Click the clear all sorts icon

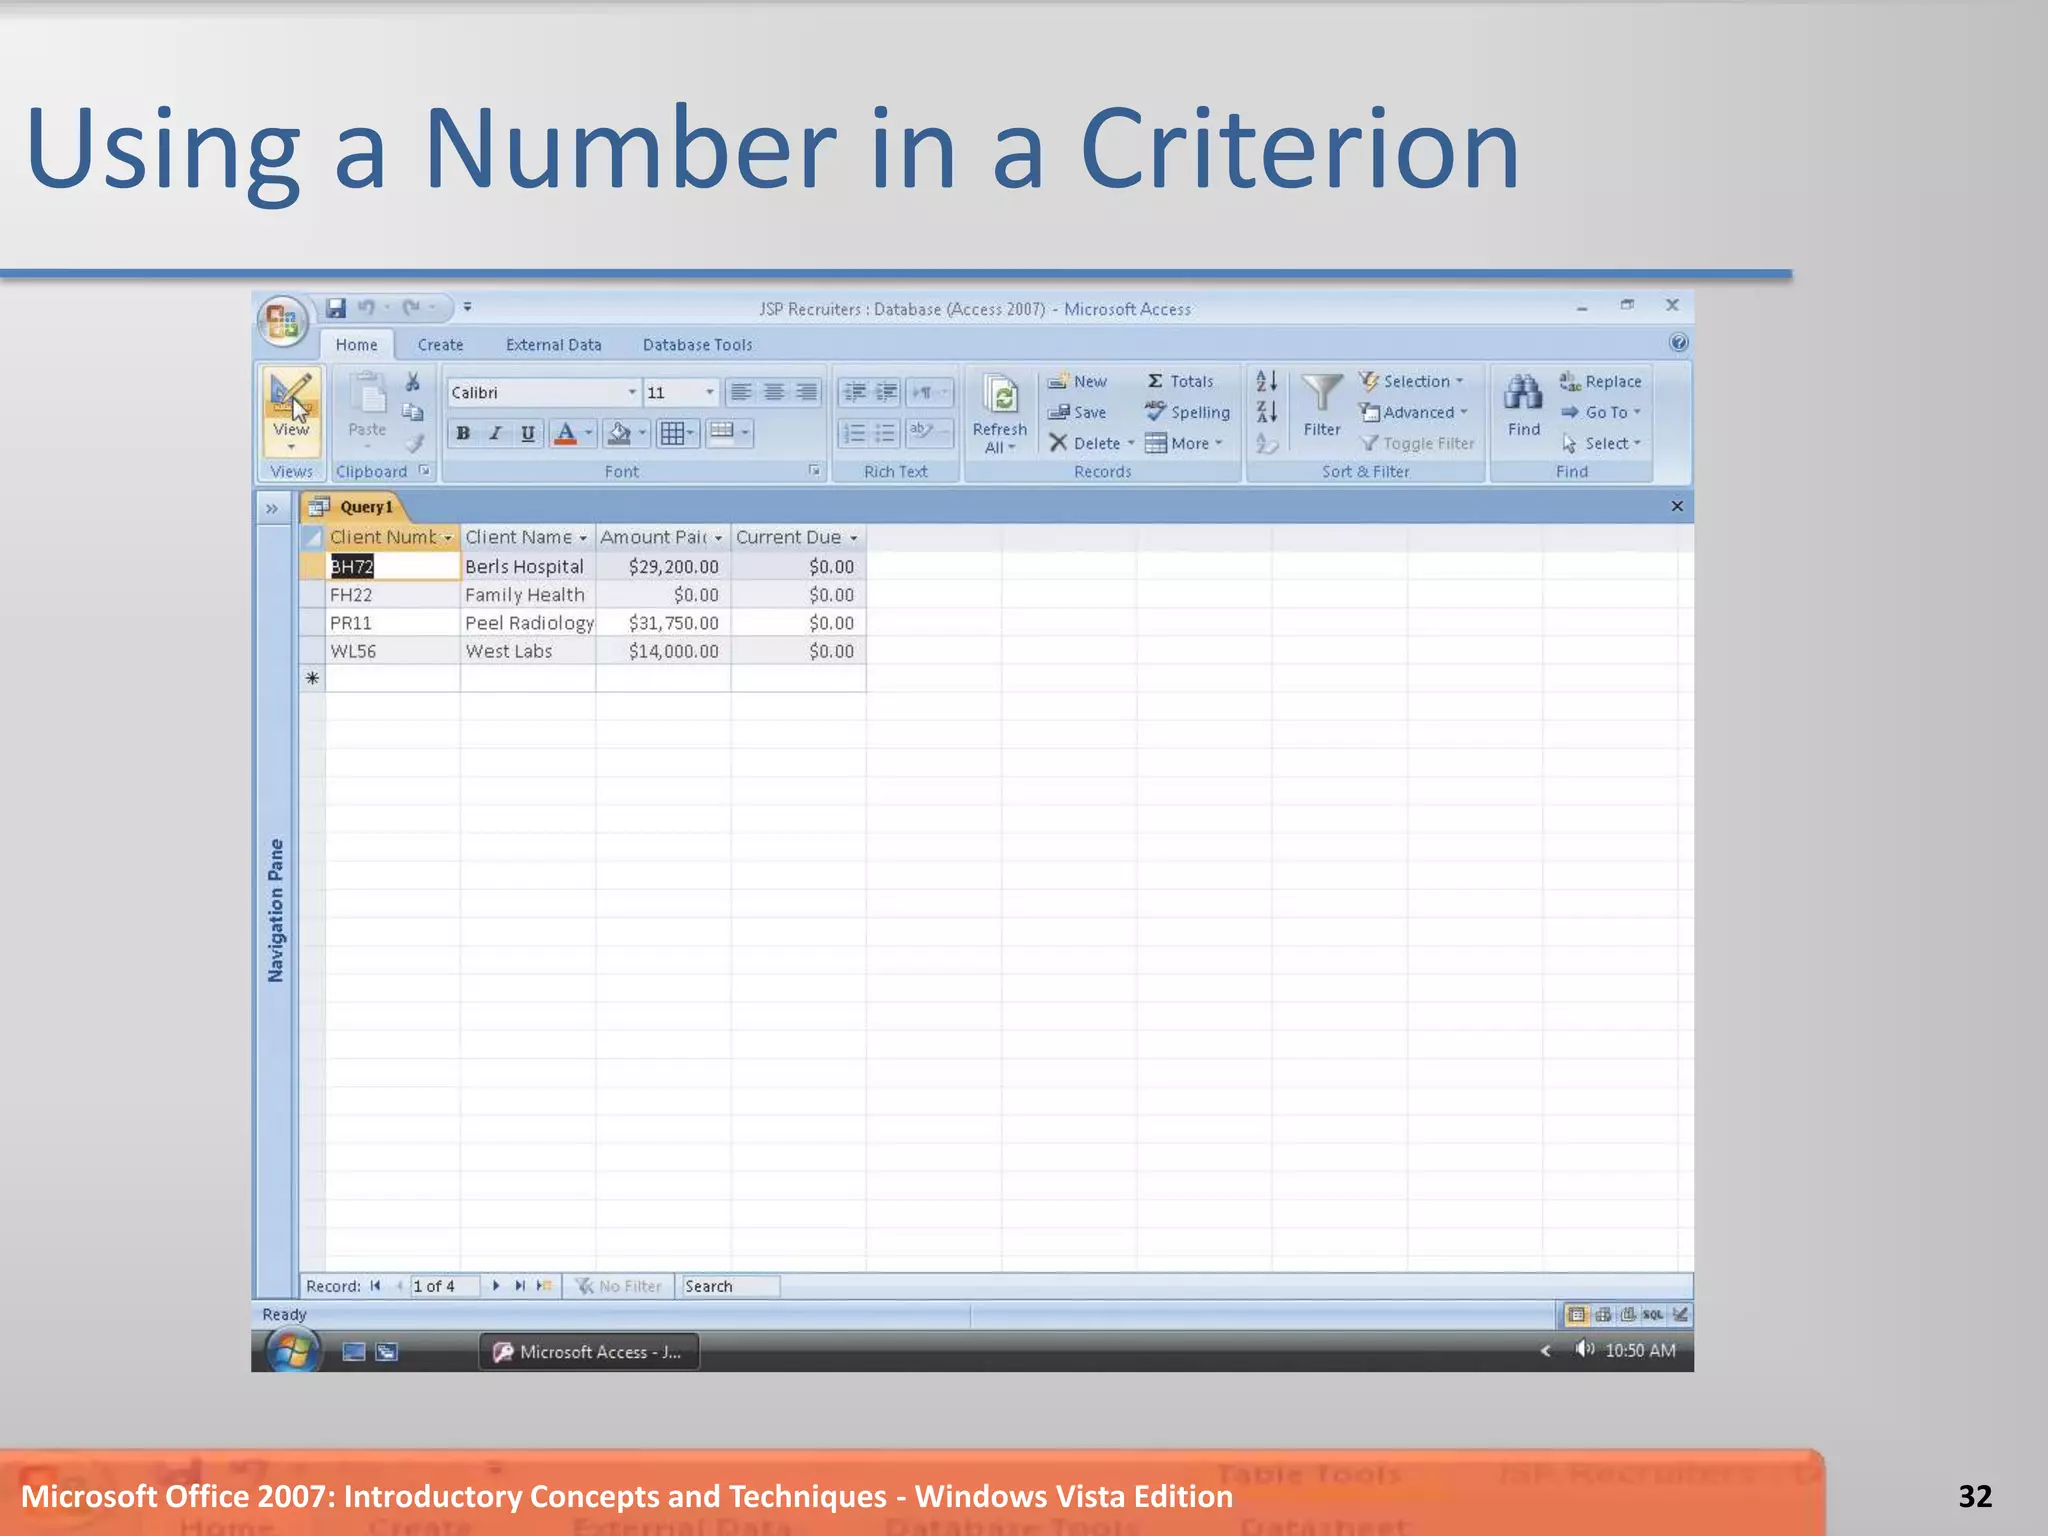[1266, 443]
